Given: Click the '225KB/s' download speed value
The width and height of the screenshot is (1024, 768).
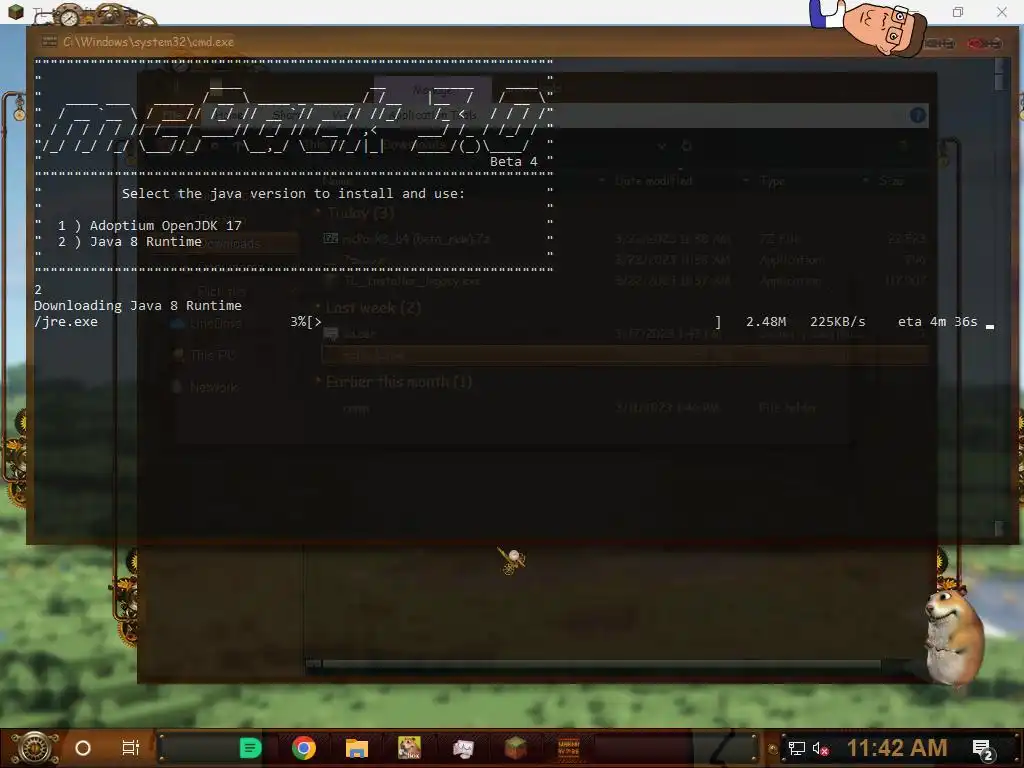Looking at the screenshot, I should [x=838, y=322].
